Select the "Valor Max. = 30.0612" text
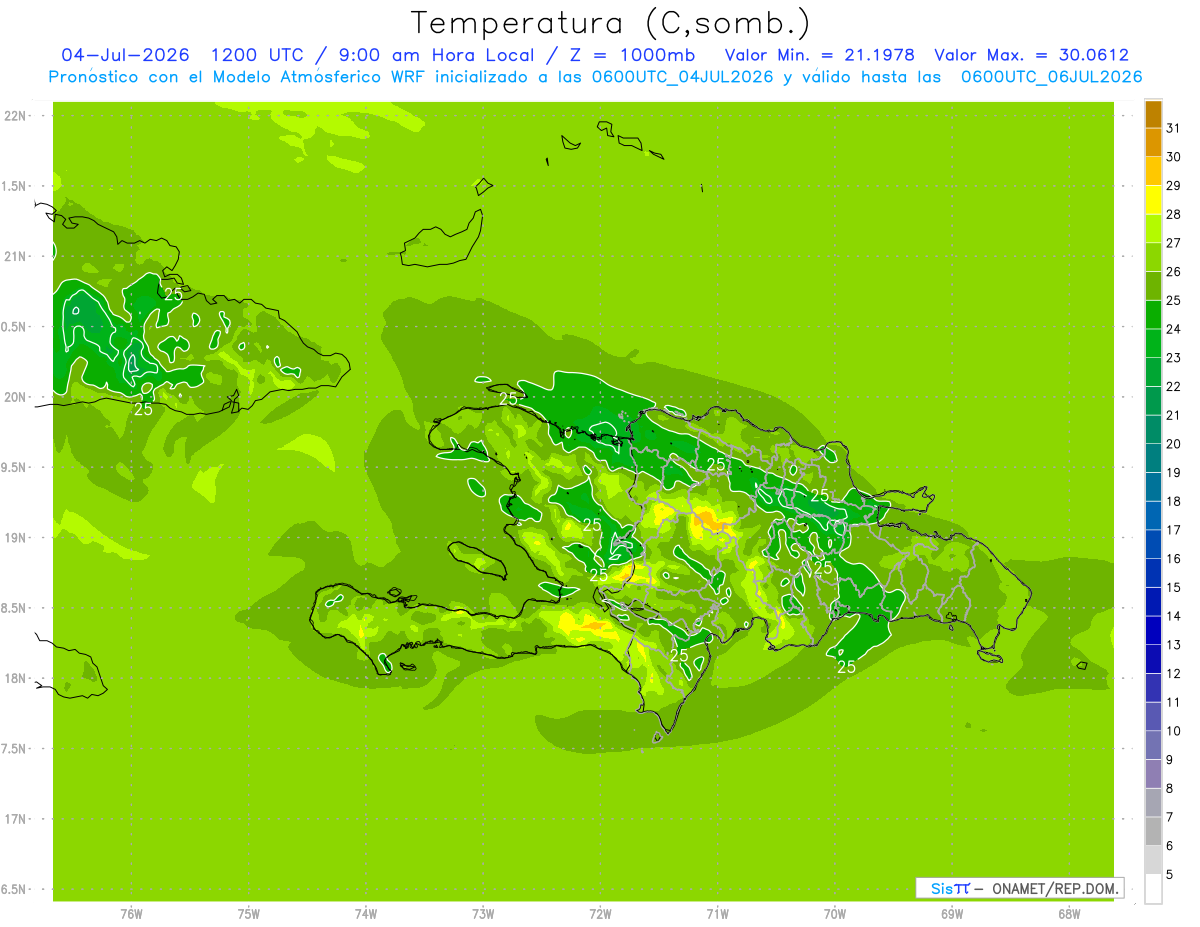 (1031, 55)
